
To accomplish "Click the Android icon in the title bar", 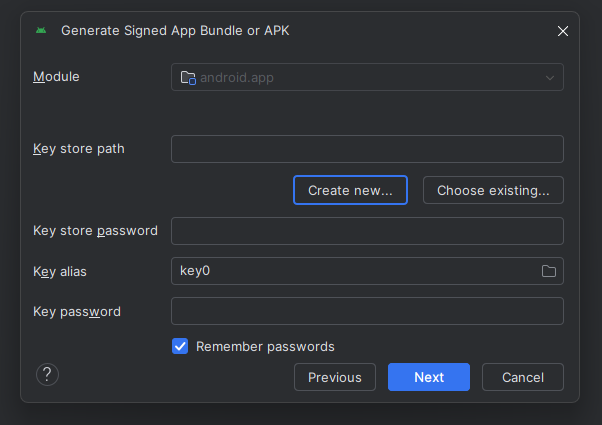I will click(x=41, y=30).
